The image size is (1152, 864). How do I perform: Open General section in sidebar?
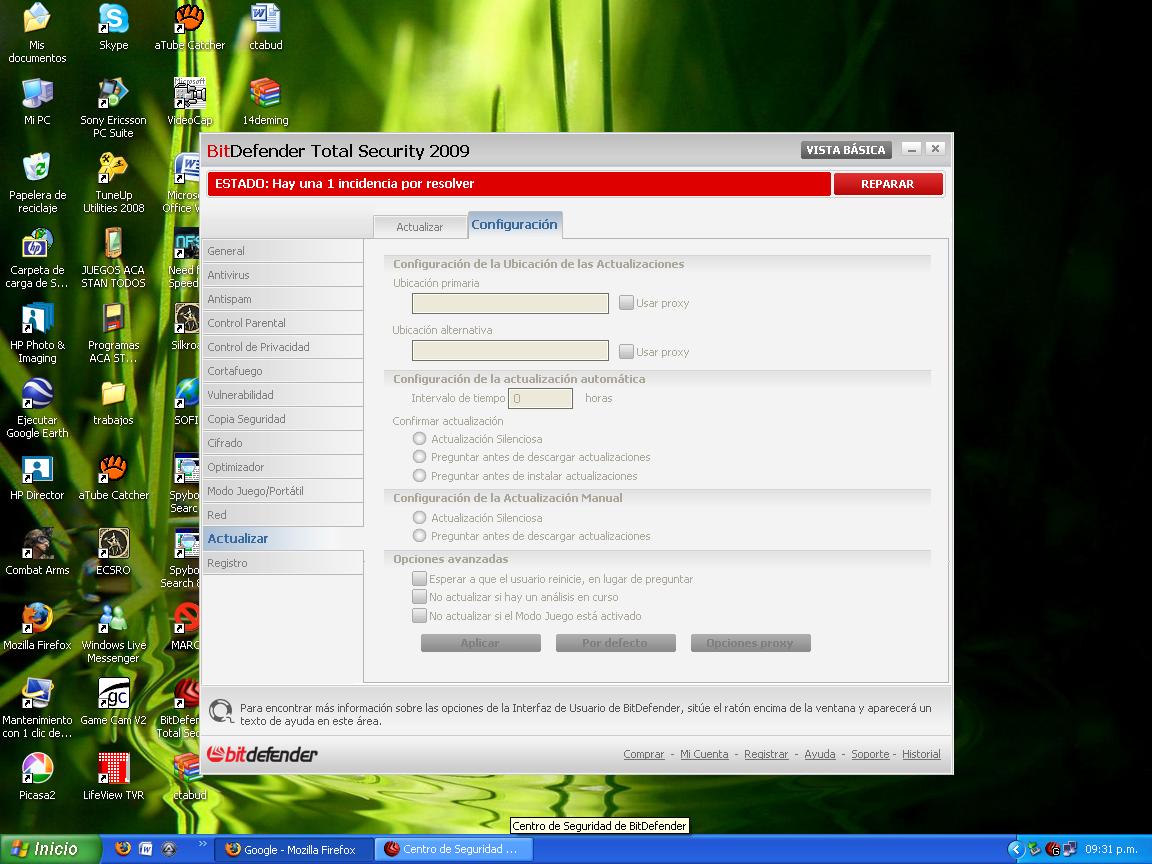coord(283,251)
